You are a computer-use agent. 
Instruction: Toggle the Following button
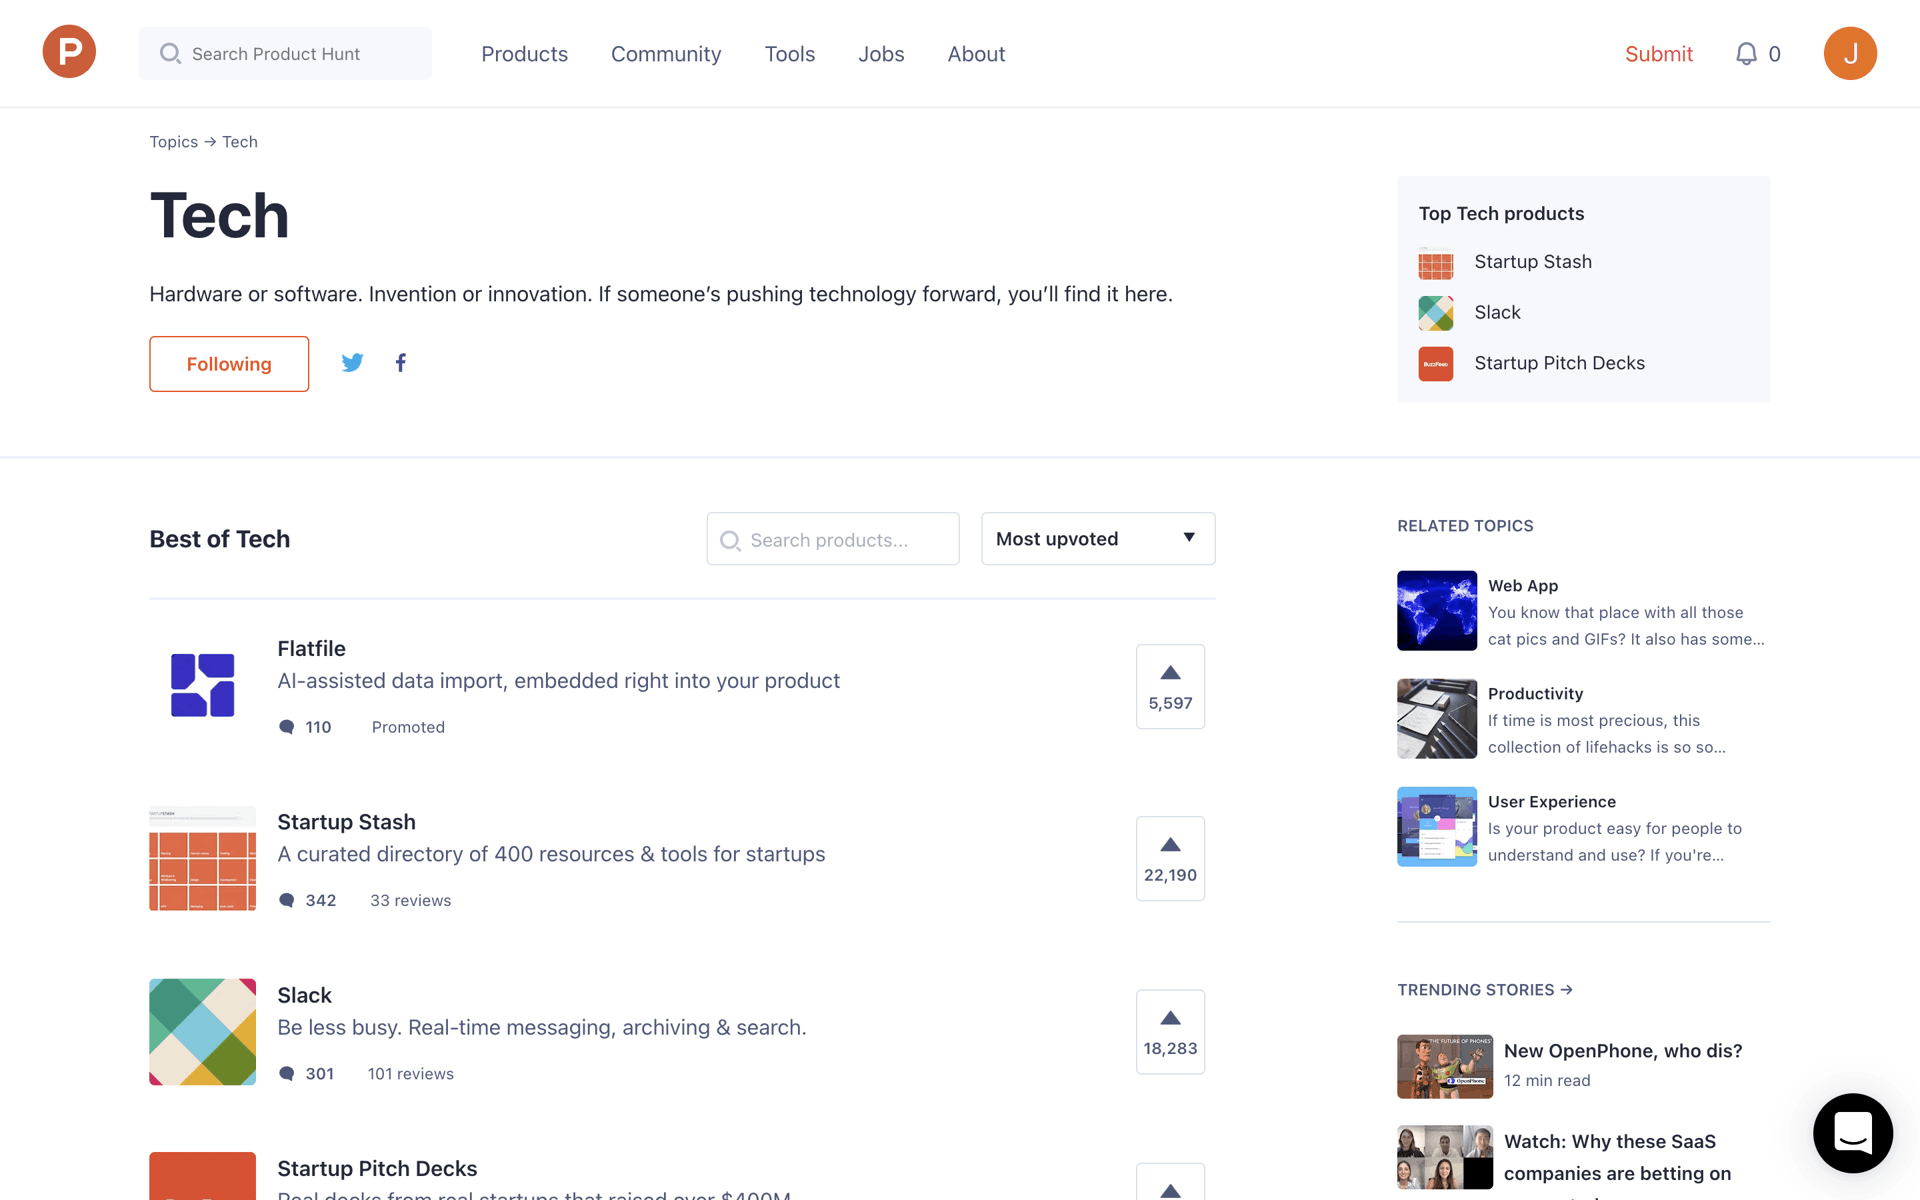click(229, 364)
